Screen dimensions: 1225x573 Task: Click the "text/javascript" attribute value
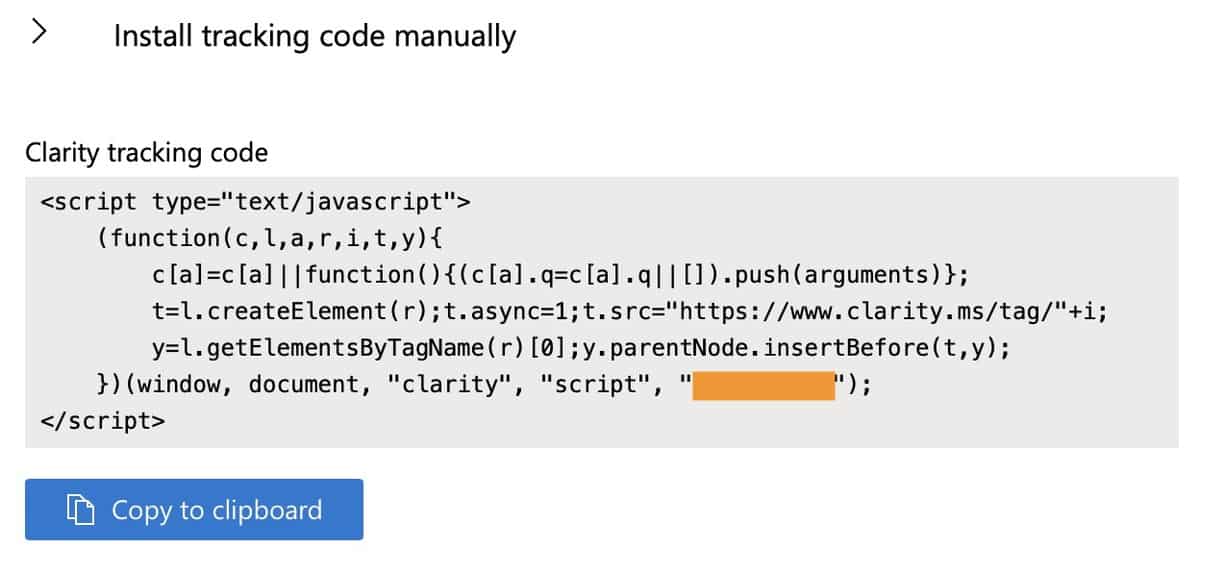pos(338,202)
